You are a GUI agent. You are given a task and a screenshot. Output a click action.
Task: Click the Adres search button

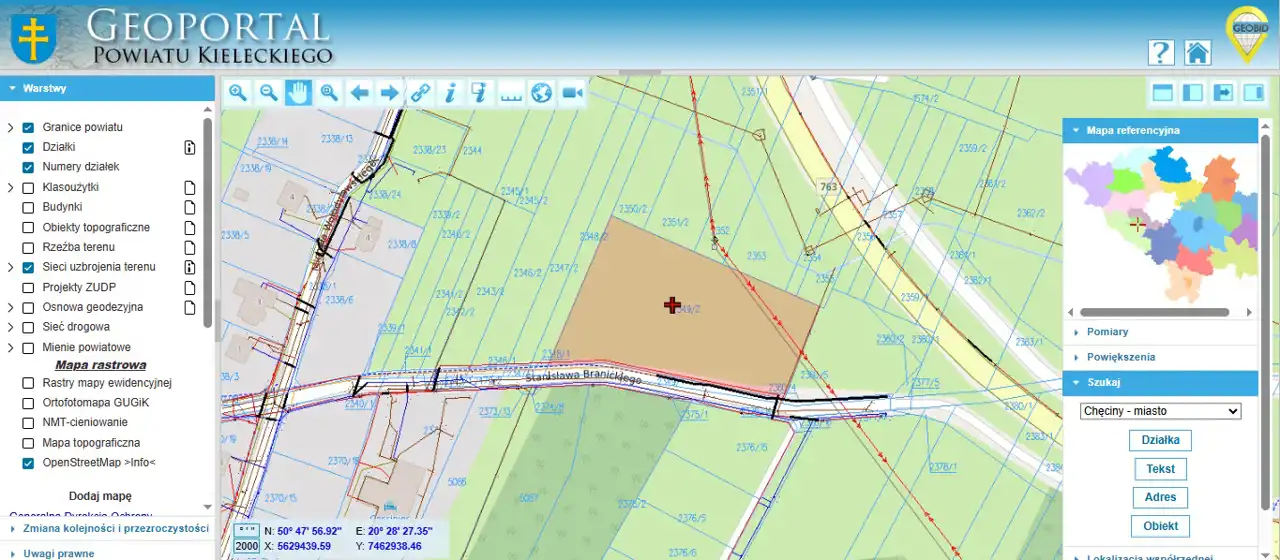point(1160,497)
